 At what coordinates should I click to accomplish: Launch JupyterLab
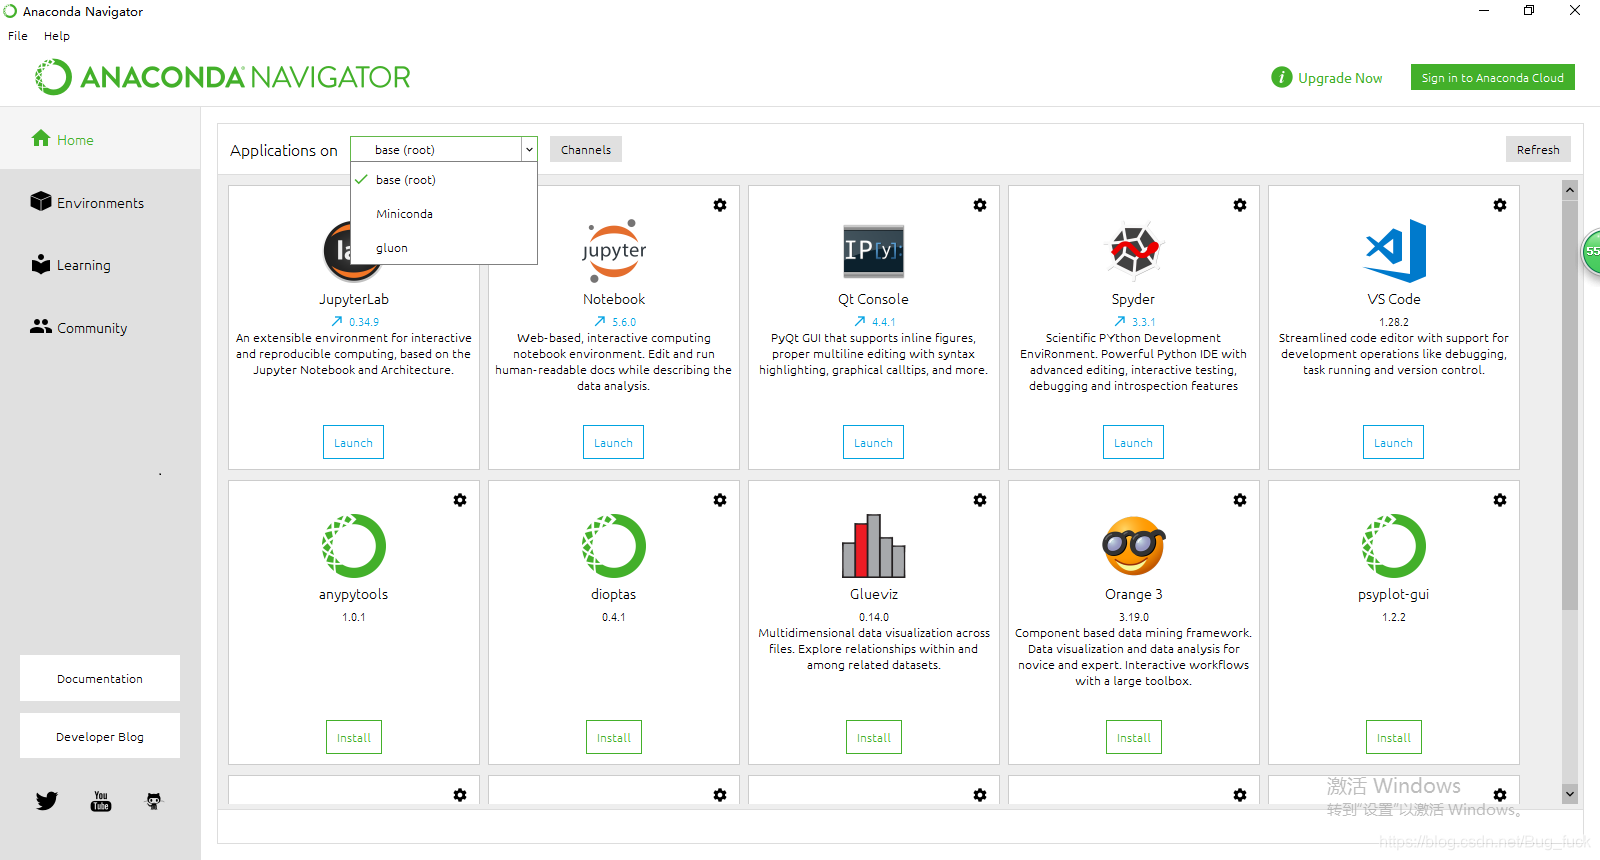tap(353, 442)
